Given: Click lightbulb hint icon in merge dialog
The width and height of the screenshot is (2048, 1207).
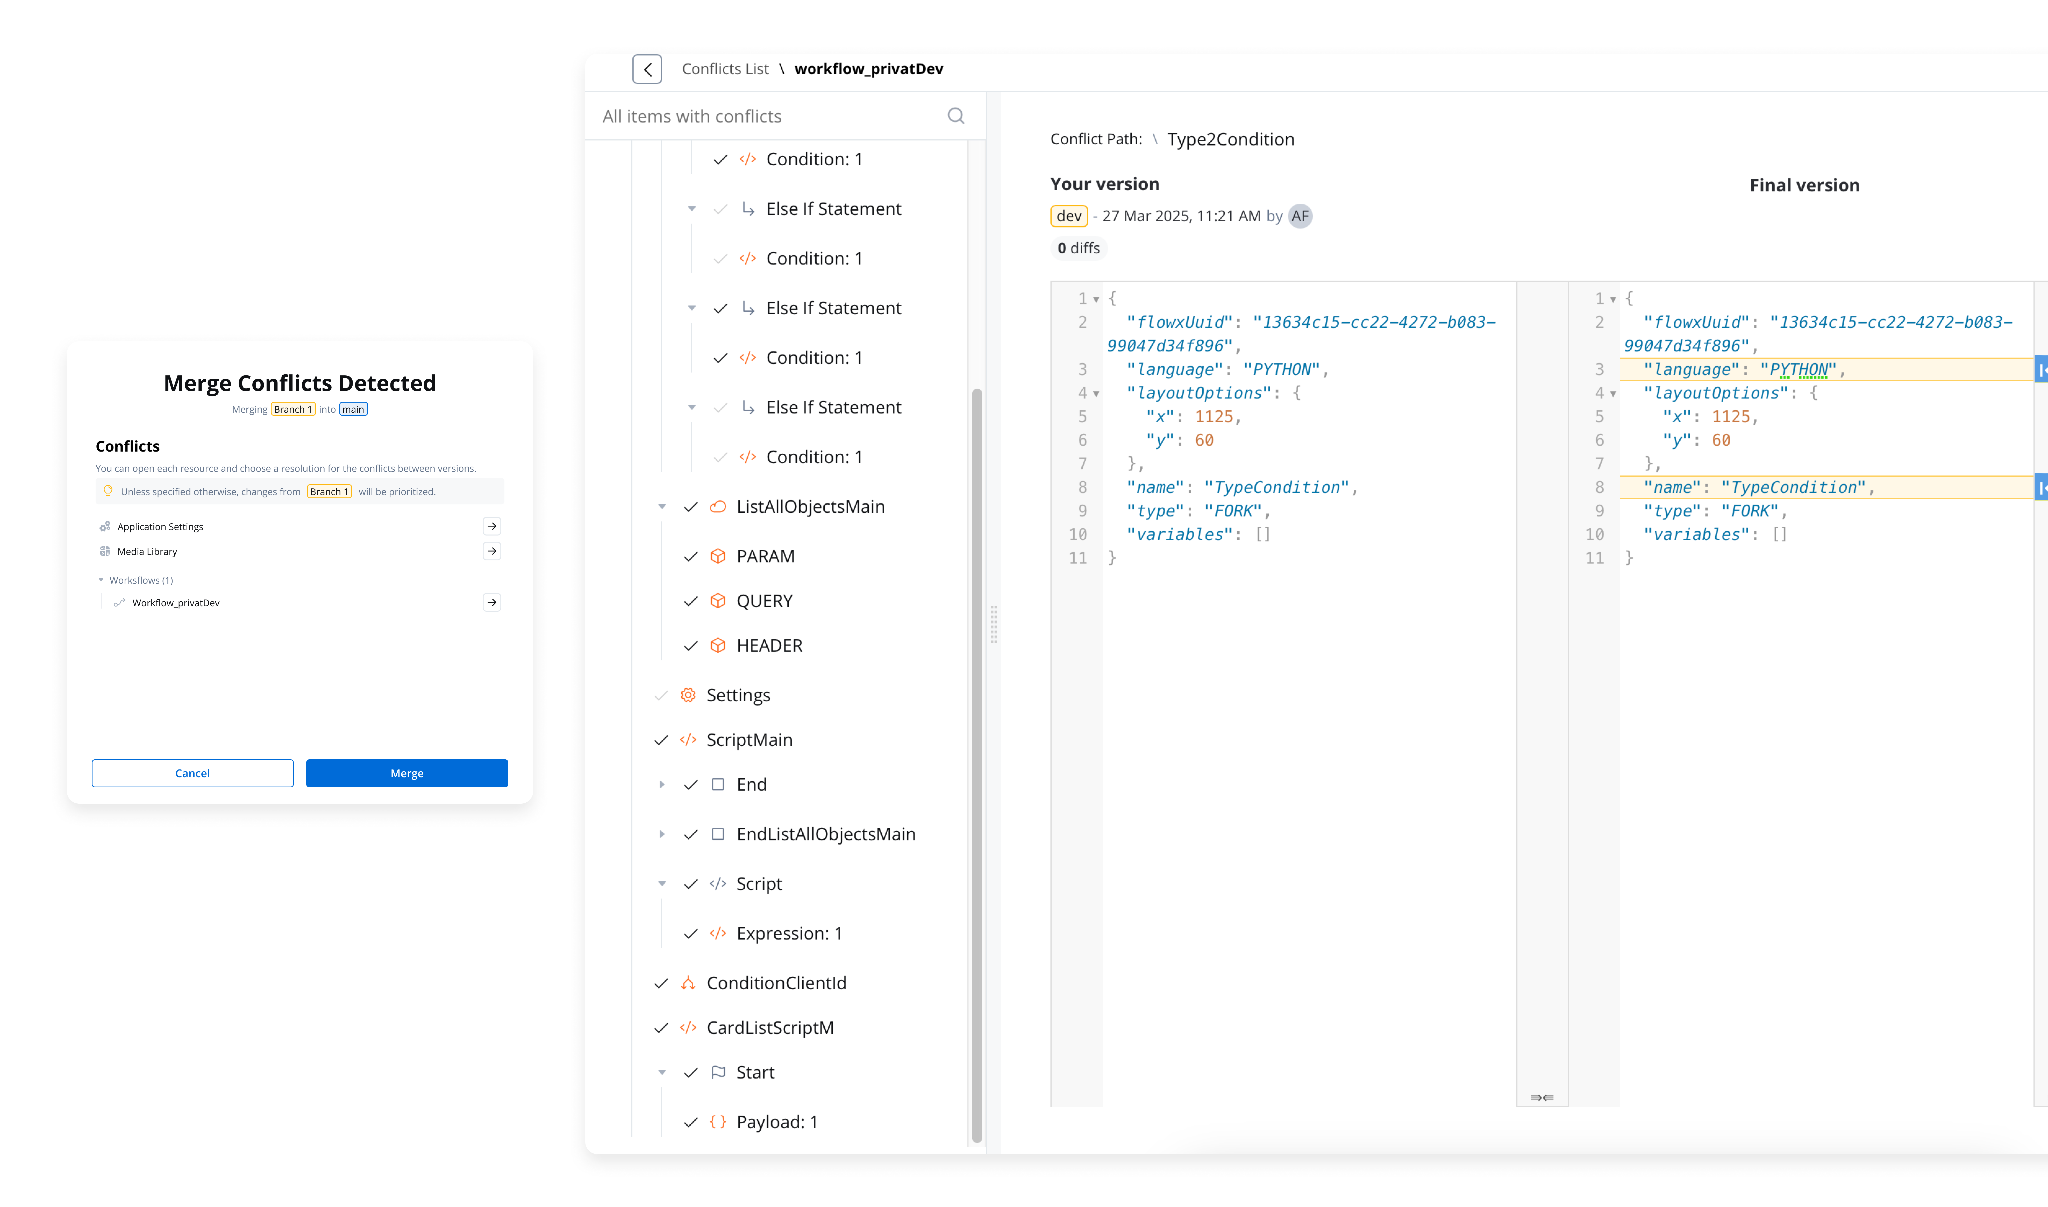Looking at the screenshot, I should [108, 491].
